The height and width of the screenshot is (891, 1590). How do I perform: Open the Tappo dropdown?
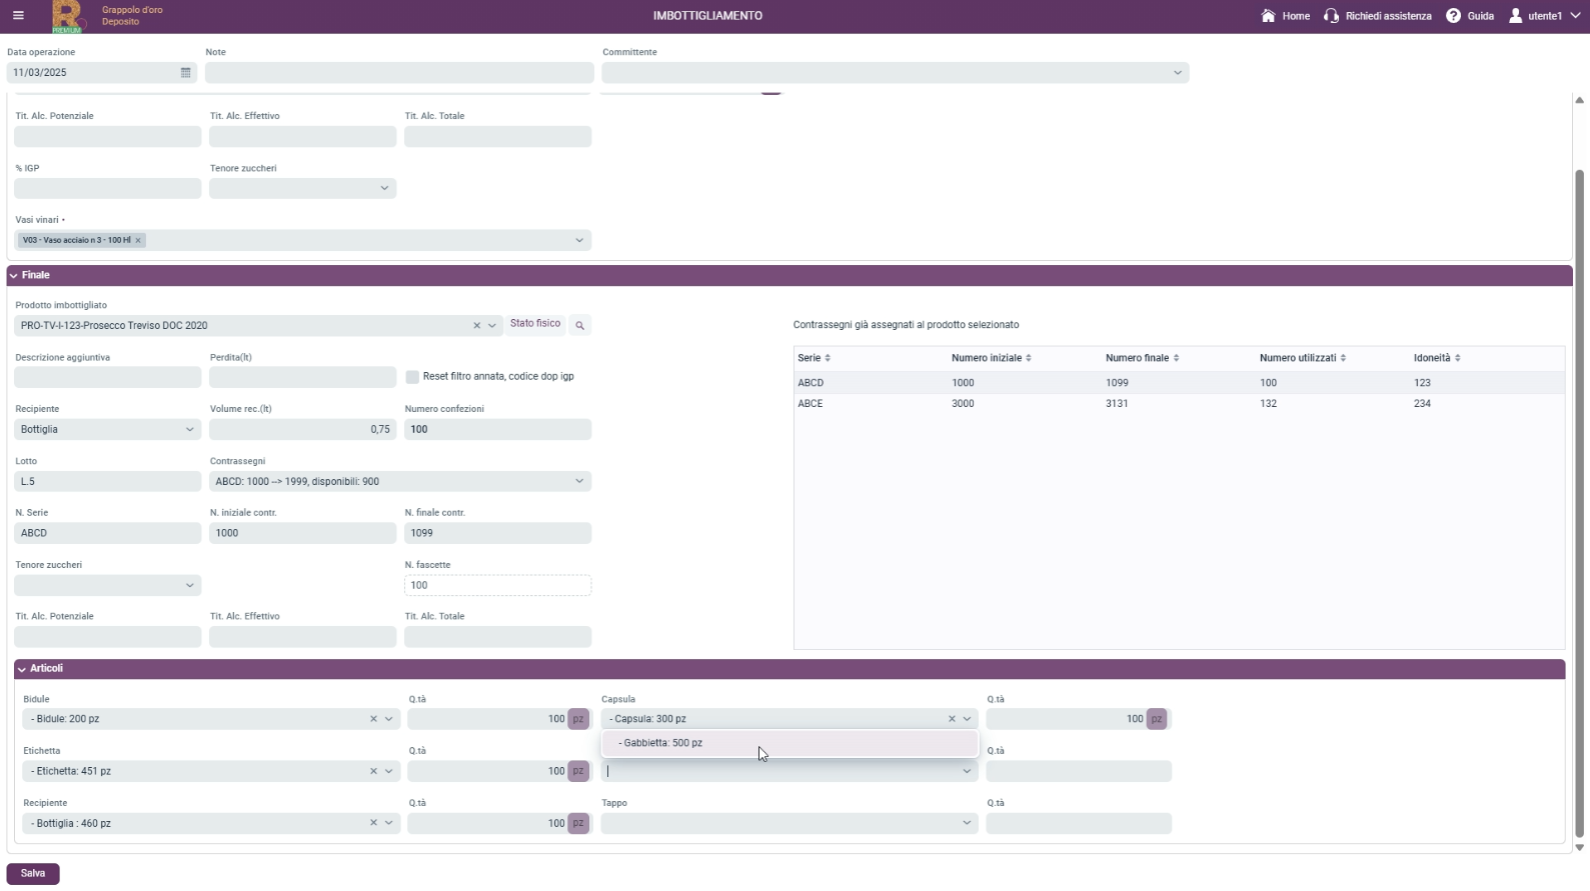789,823
